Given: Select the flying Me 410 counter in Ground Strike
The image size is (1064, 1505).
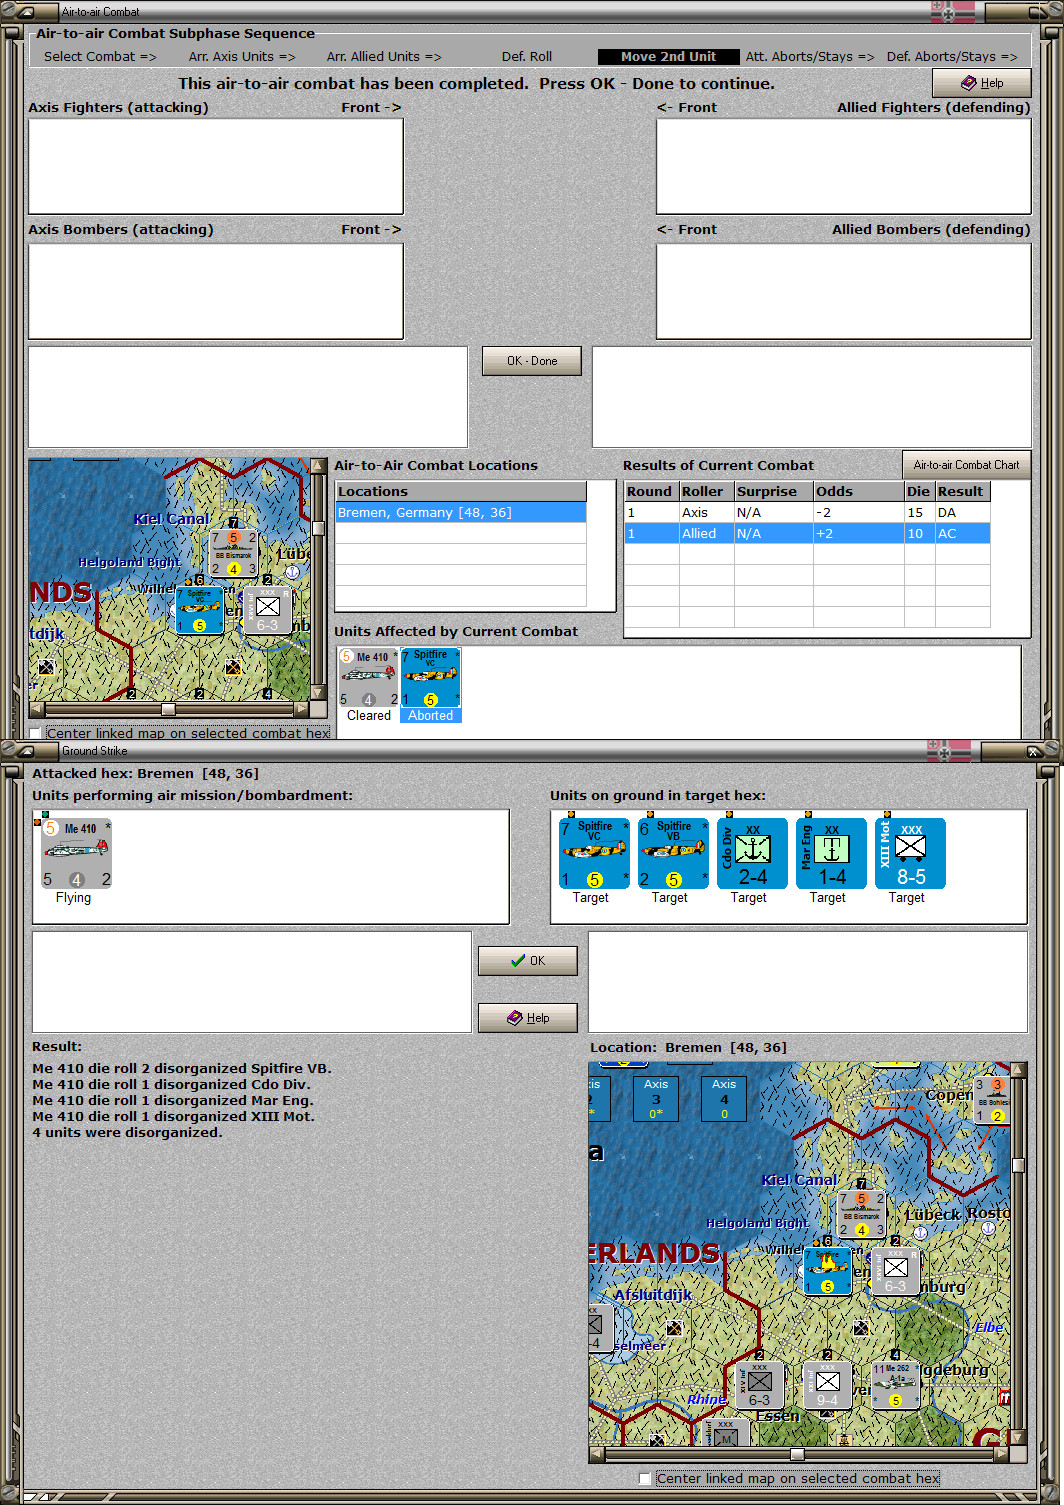Looking at the screenshot, I should click(76, 853).
